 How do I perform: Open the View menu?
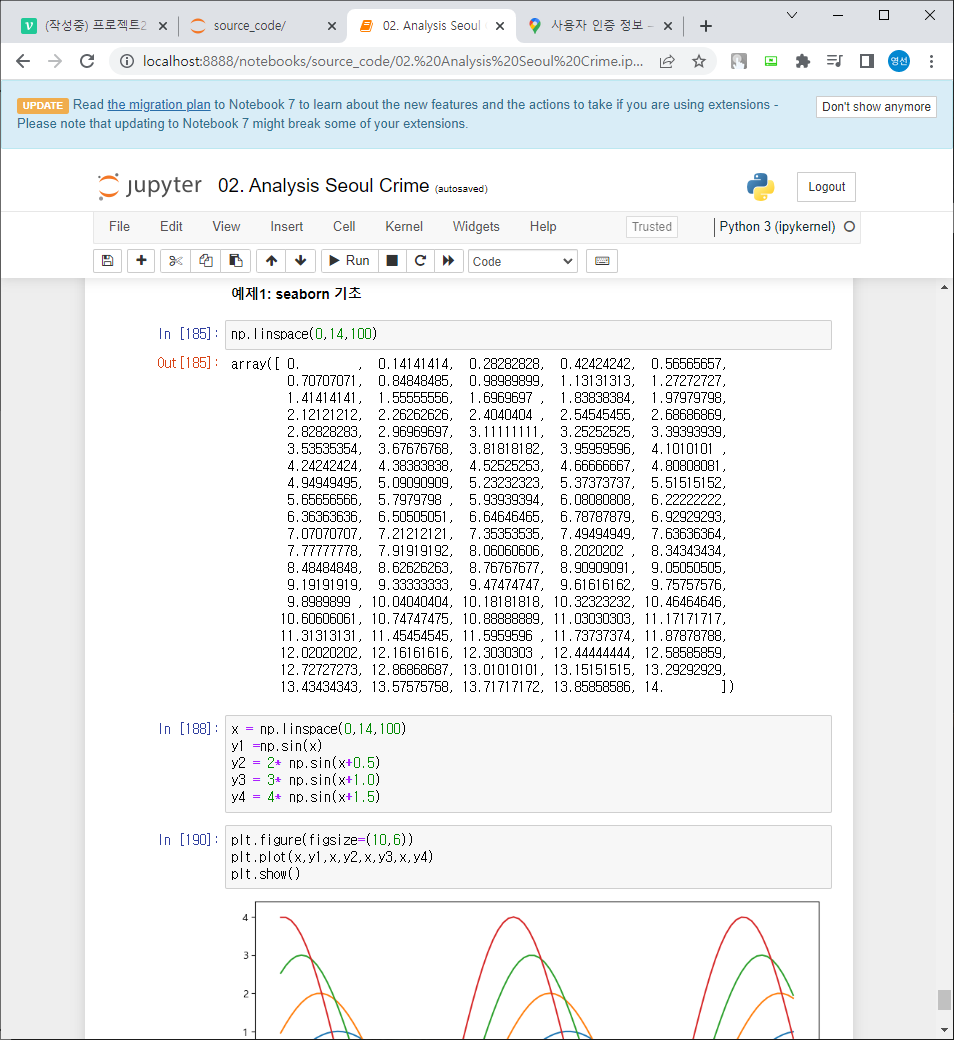point(226,227)
